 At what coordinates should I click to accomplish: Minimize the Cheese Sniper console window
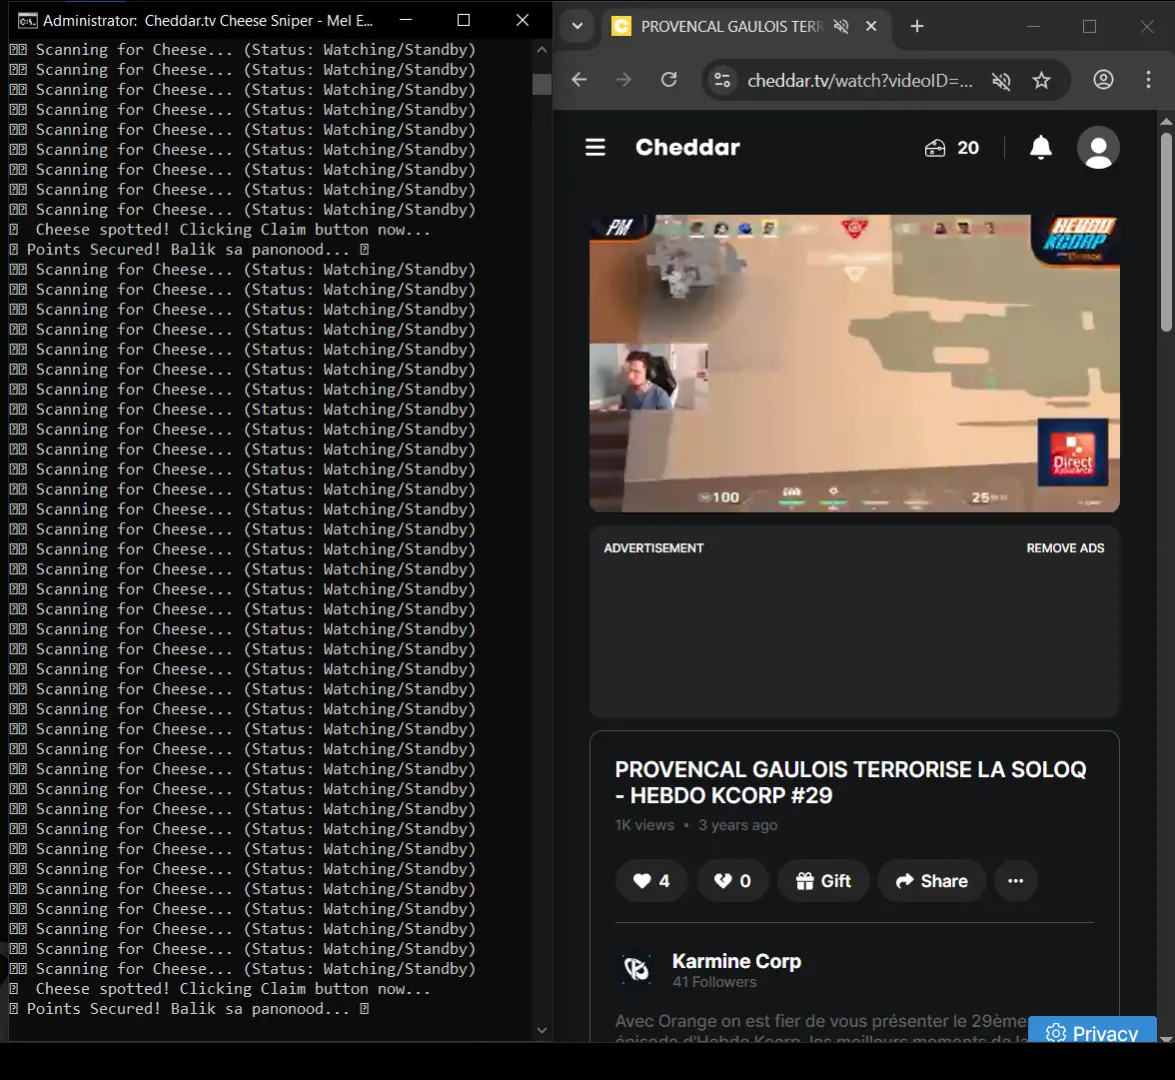405,20
